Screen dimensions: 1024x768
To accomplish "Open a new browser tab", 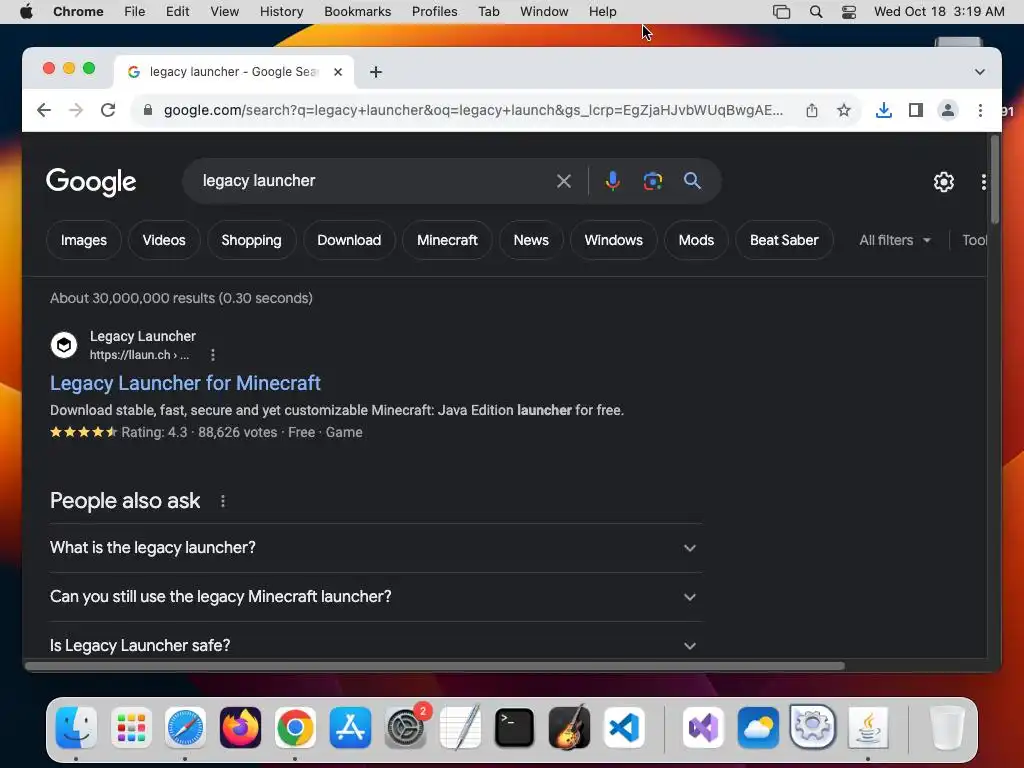I will (376, 72).
